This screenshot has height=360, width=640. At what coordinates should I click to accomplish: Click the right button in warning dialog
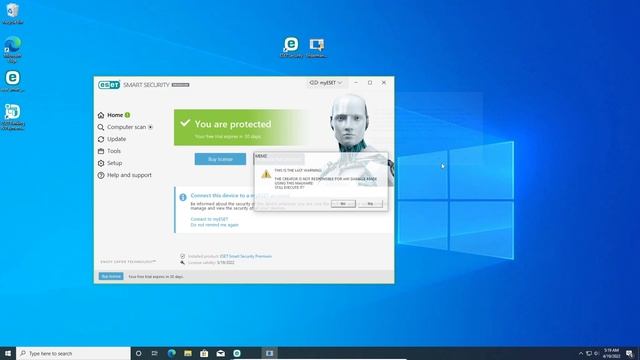pyautogui.click(x=370, y=204)
